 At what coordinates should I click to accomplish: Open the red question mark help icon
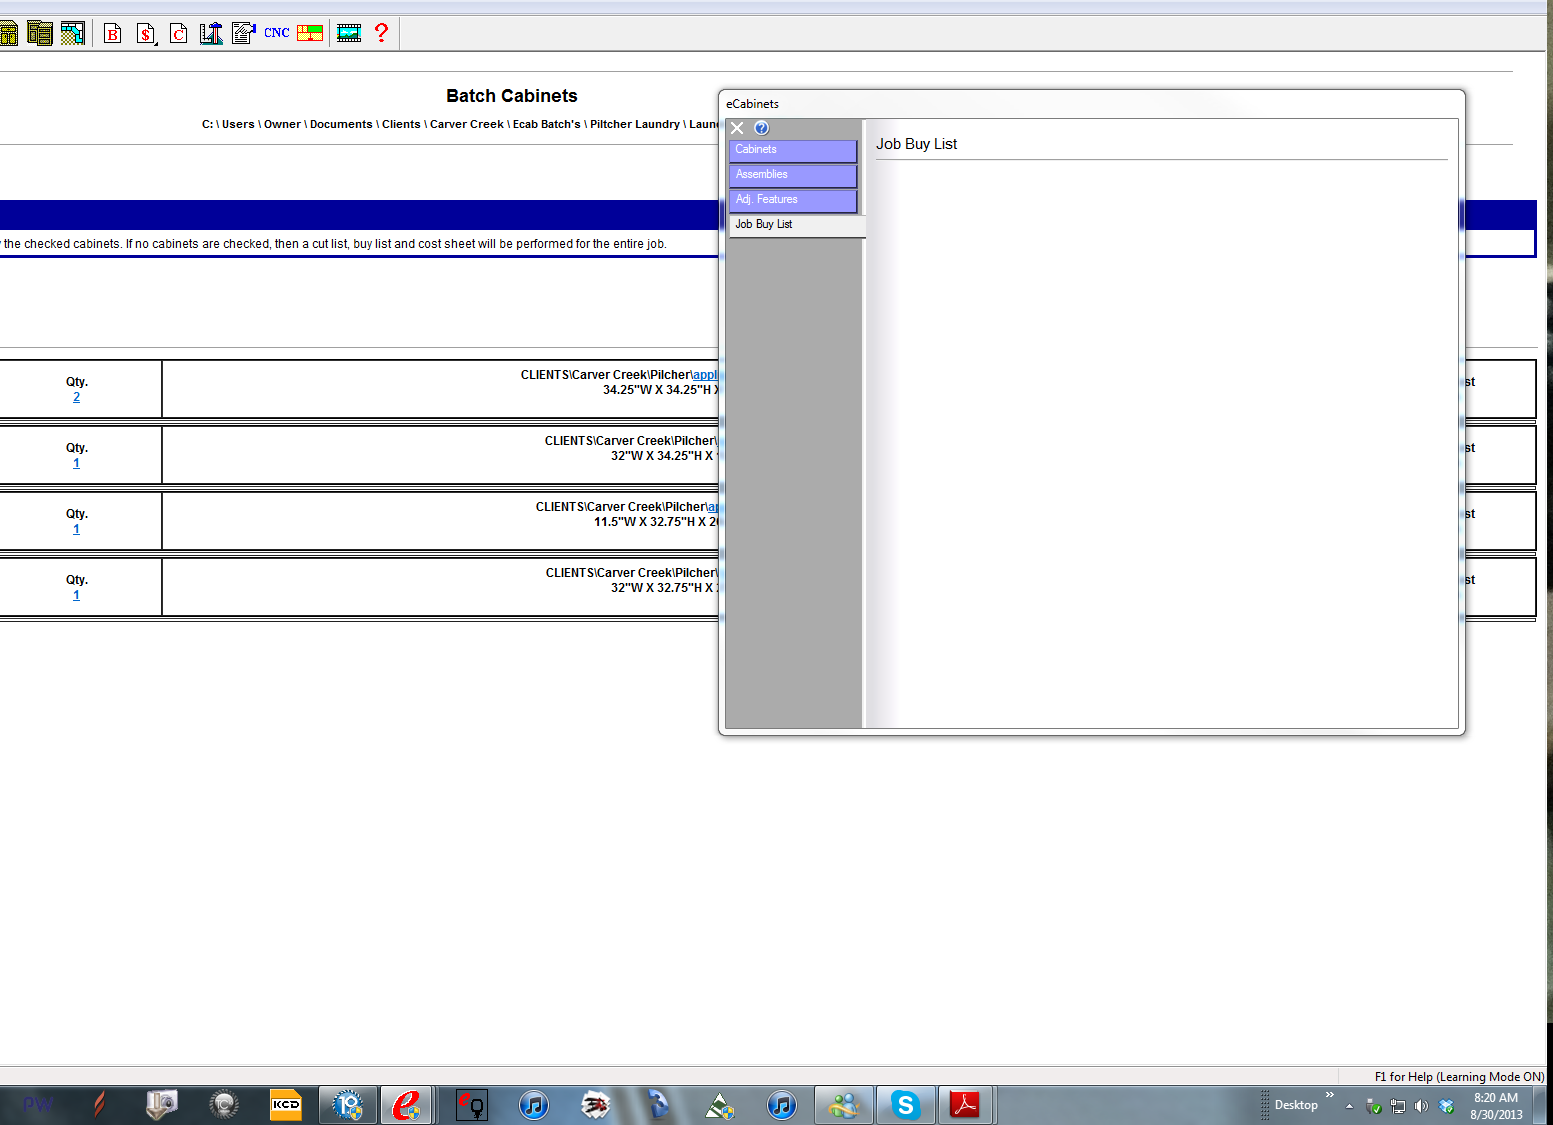[x=381, y=33]
